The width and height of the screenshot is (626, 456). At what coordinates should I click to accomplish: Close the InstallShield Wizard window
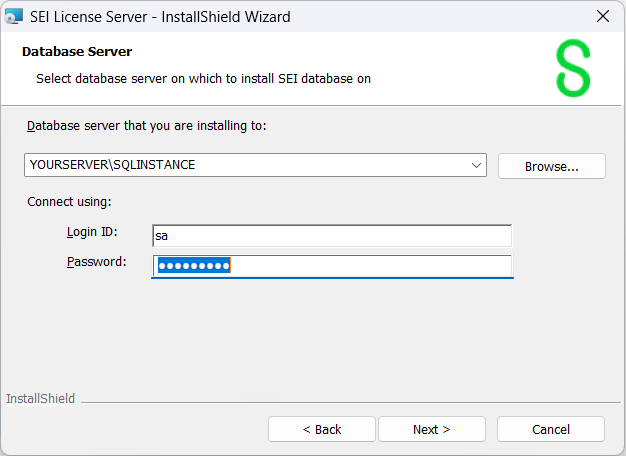(x=602, y=16)
